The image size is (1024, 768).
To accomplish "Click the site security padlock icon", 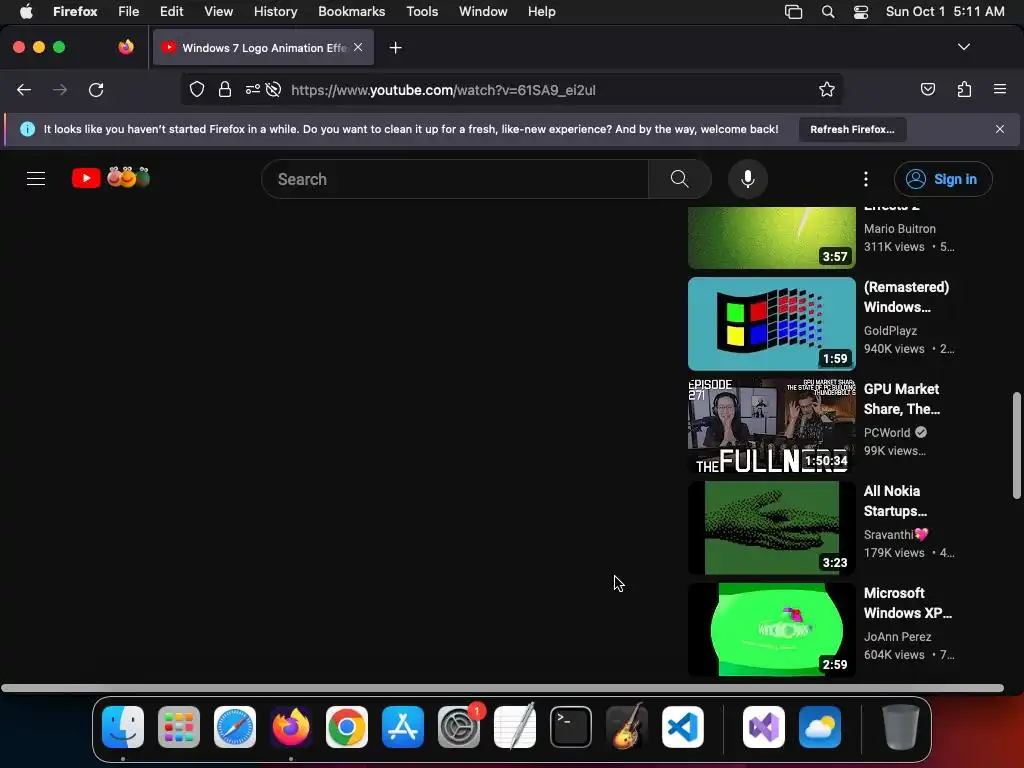I will point(225,89).
